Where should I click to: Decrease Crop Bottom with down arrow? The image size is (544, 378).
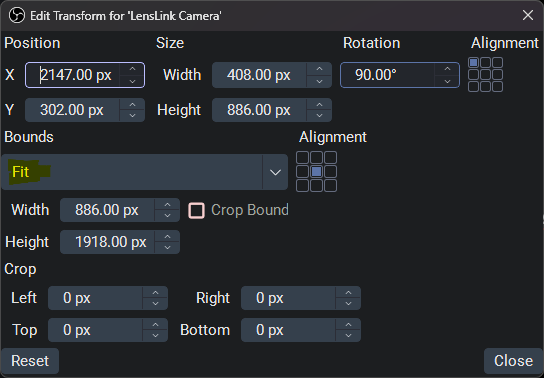[x=348, y=336]
